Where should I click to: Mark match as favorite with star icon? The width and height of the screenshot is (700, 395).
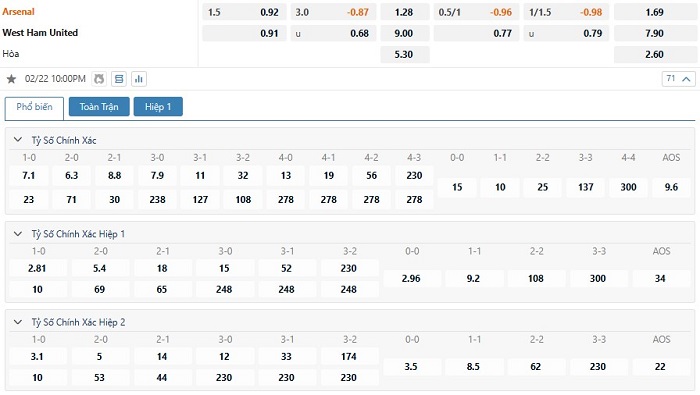point(11,79)
